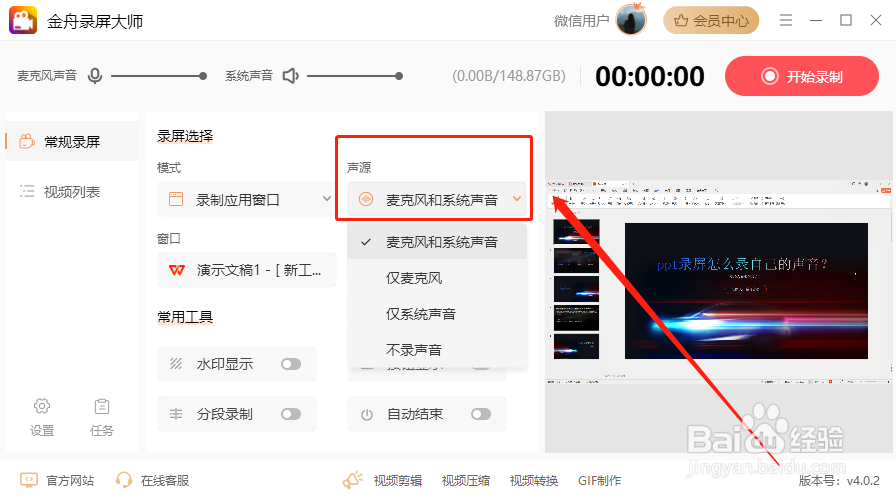Click the 官方网站 monitor icon
The height and width of the screenshot is (499, 896).
[x=29, y=480]
